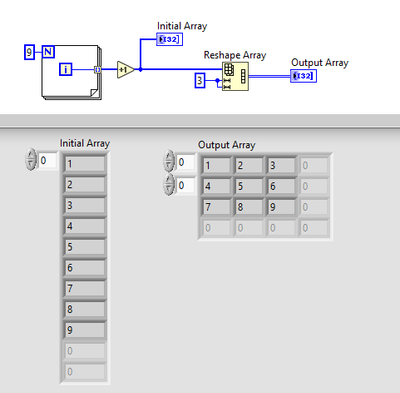Screen dimensions: 400x393
Task: Select the For Loop count terminal N
Action: pyautogui.click(x=48, y=52)
